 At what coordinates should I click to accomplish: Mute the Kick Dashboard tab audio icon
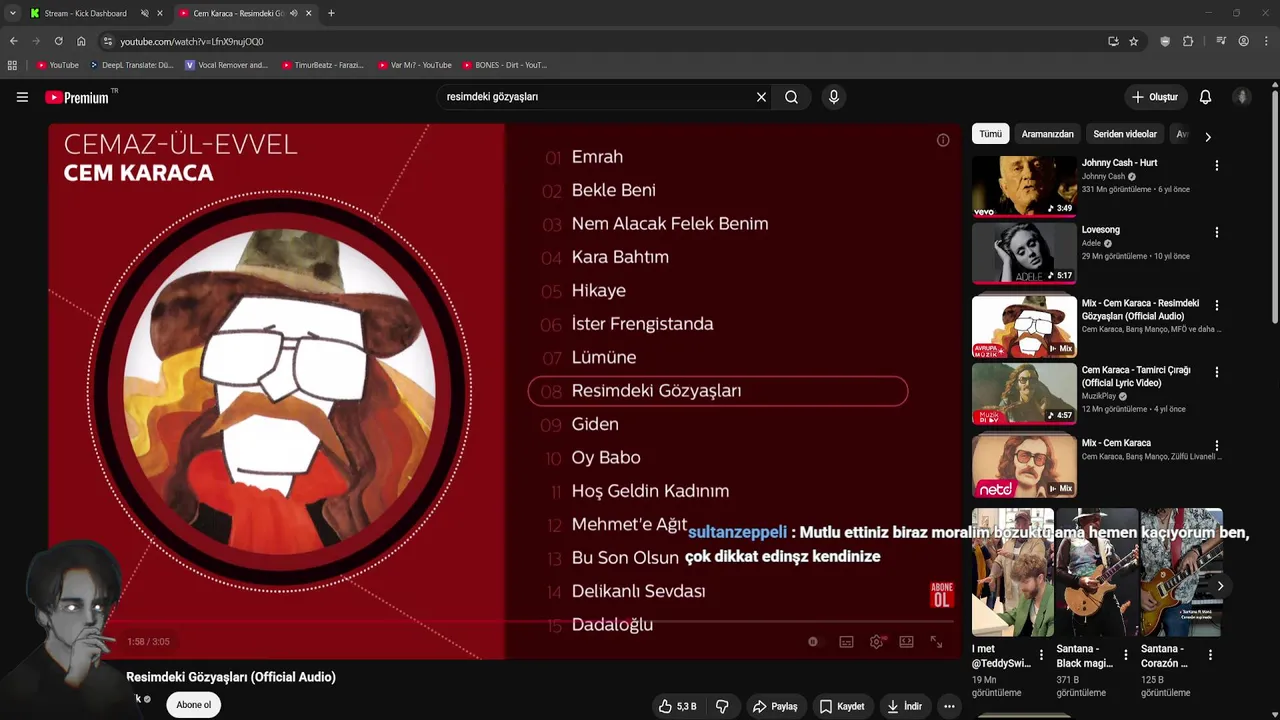144,13
